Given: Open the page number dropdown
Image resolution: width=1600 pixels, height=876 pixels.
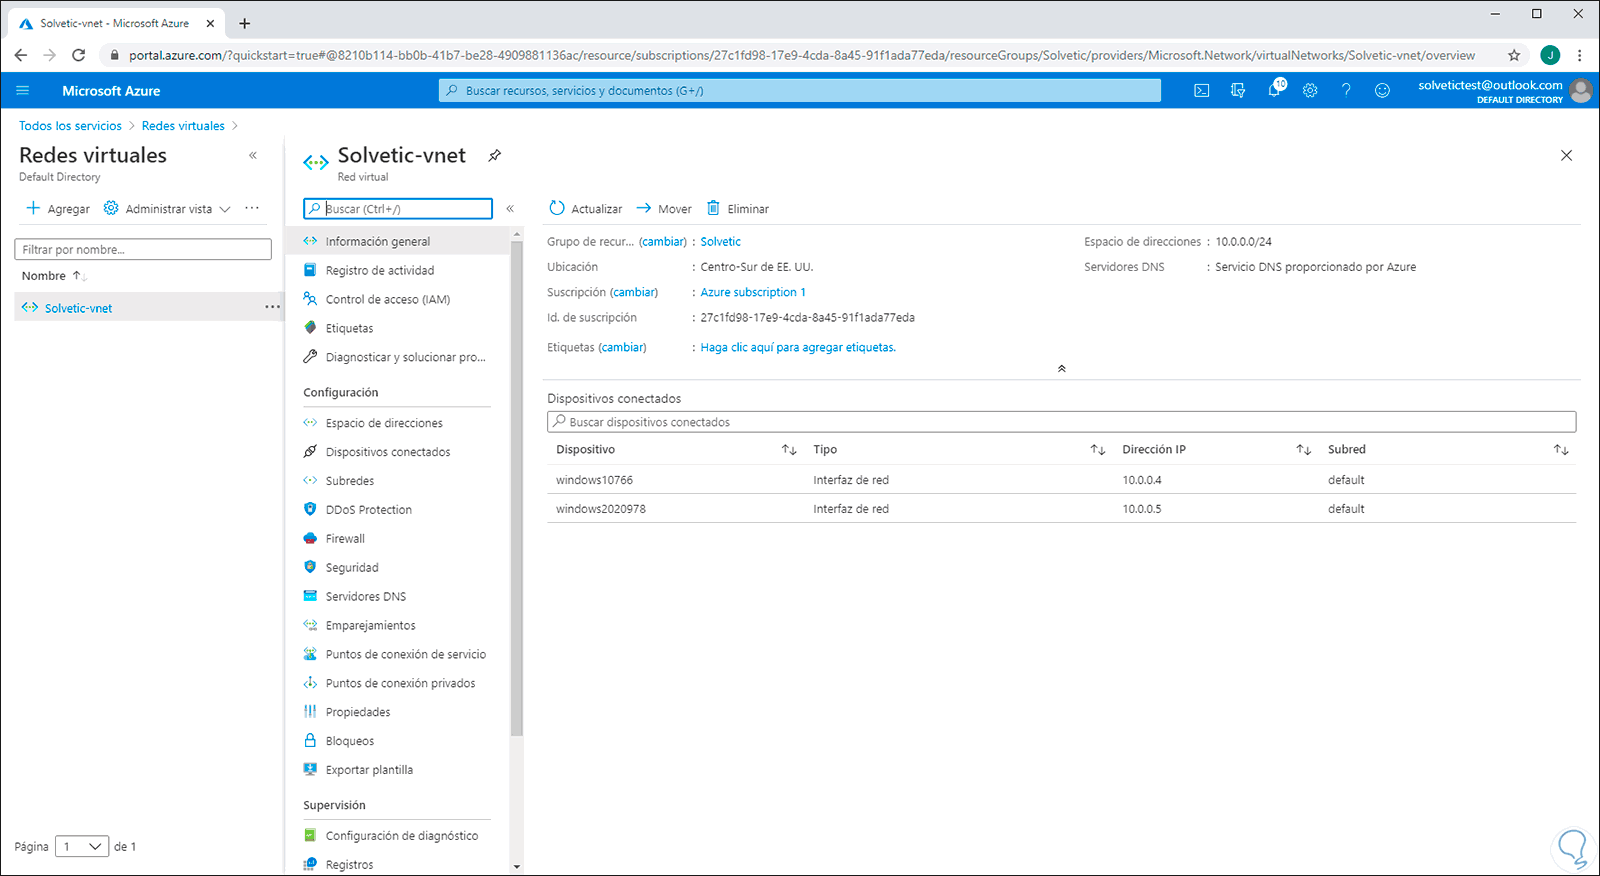Looking at the screenshot, I should (82, 847).
